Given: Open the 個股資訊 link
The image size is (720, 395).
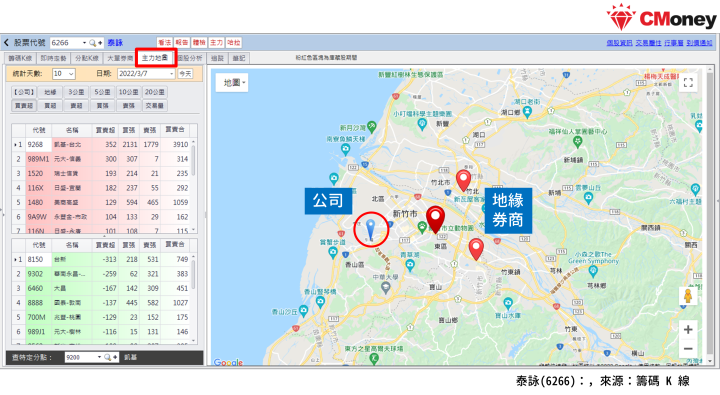Looking at the screenshot, I should click(619, 43).
